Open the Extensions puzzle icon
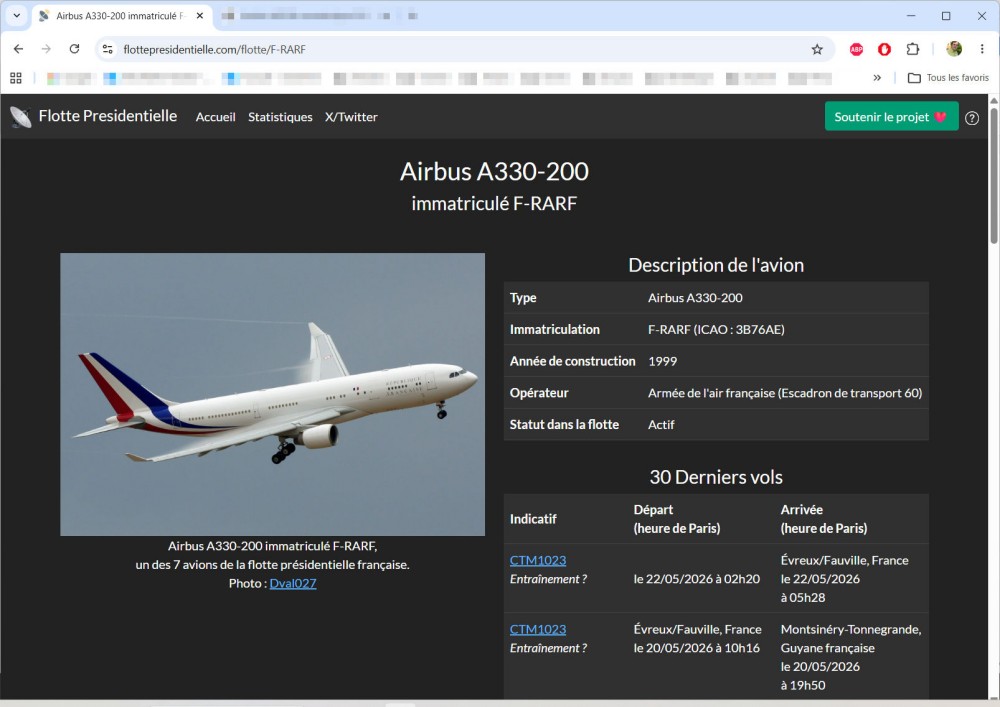Screen dimensions: 1000x707 (x=913, y=49)
